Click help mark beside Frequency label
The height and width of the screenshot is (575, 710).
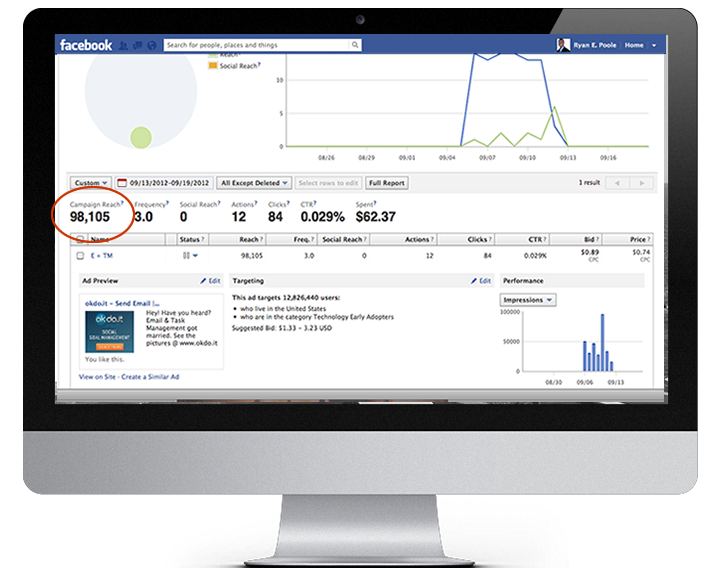tap(168, 203)
